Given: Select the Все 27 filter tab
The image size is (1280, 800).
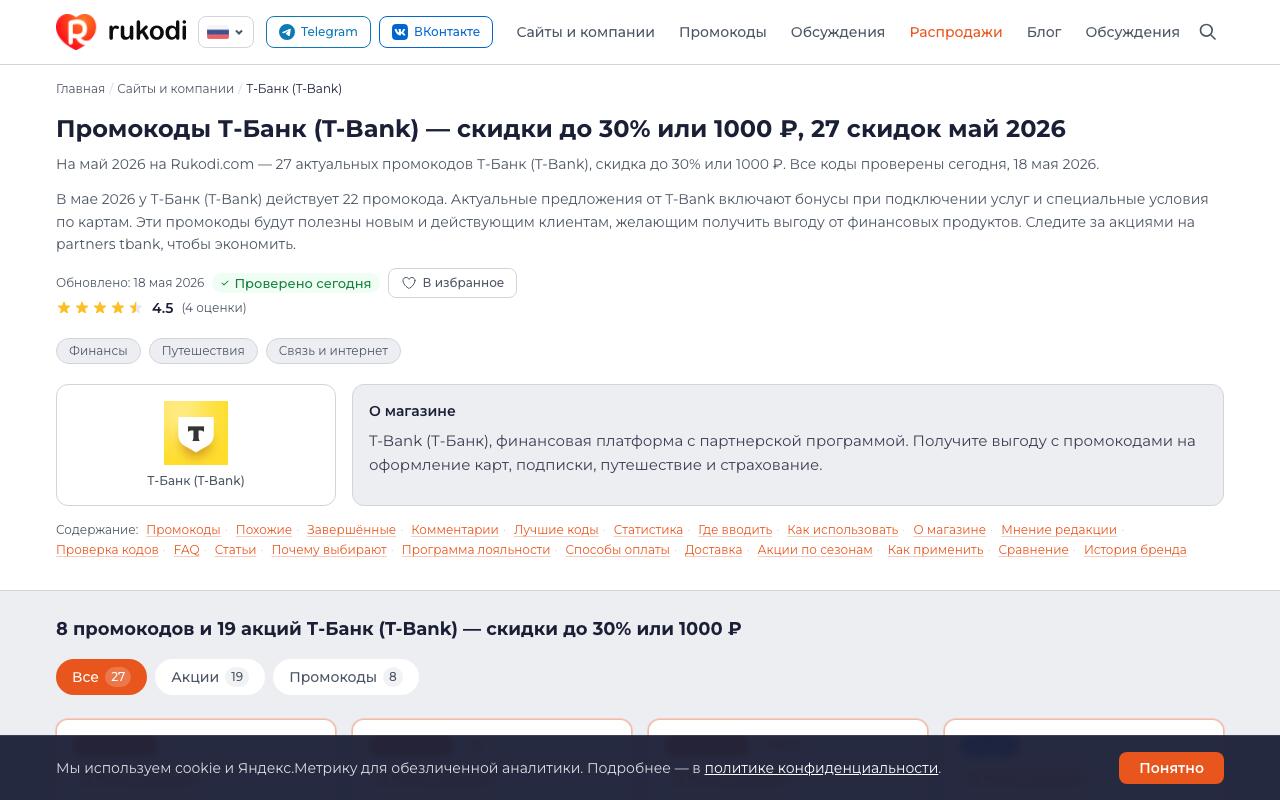Looking at the screenshot, I should [101, 677].
